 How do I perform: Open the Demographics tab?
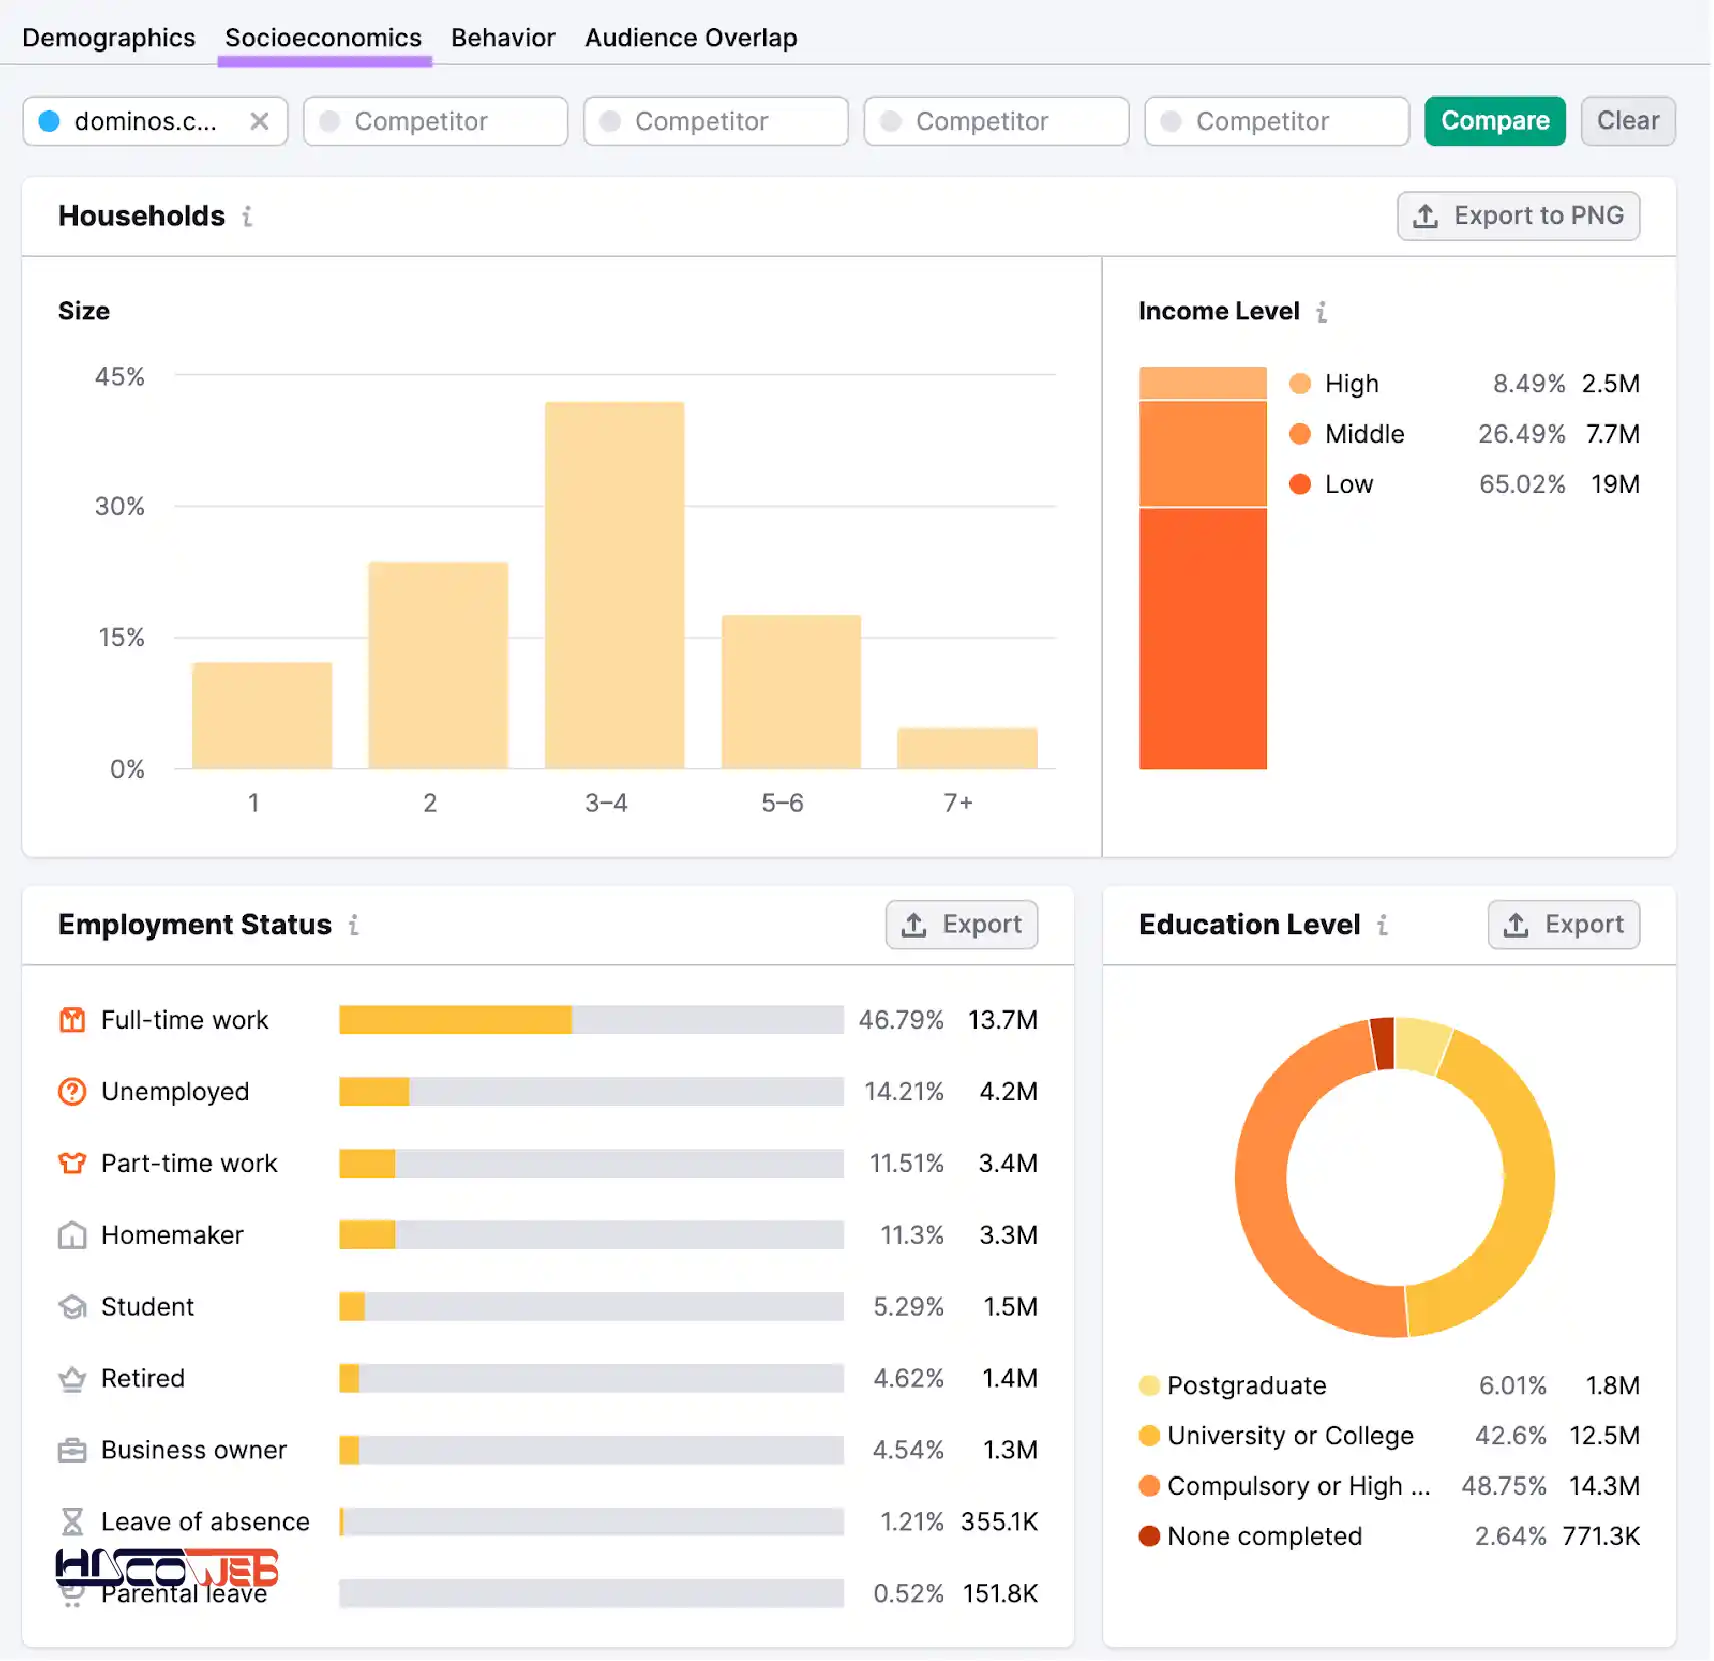tap(108, 38)
